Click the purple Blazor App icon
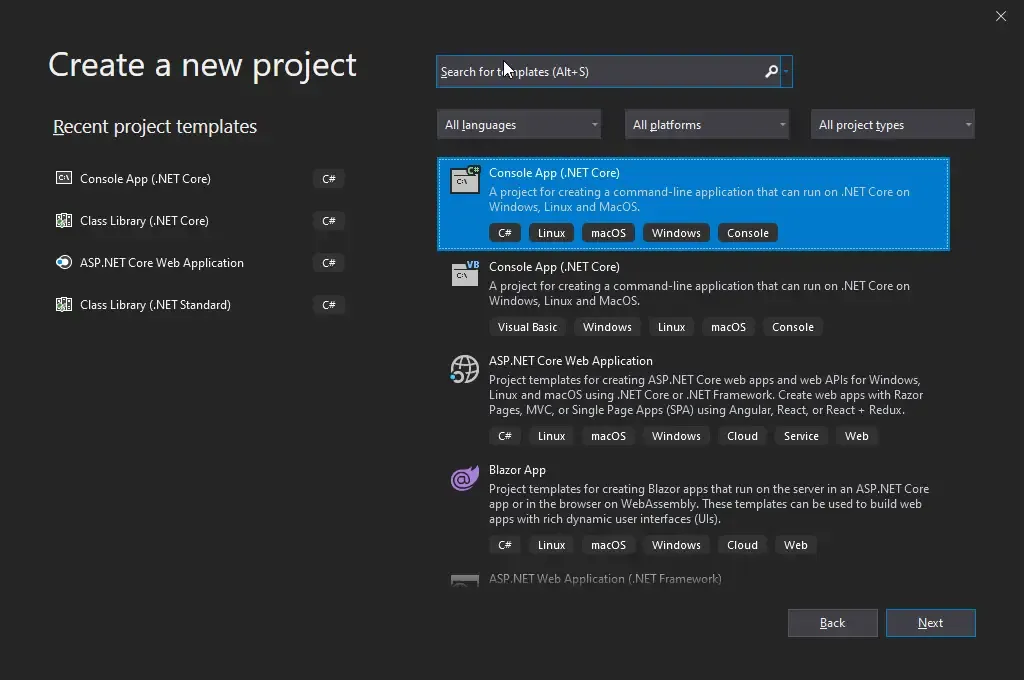The width and height of the screenshot is (1024, 680). [x=464, y=478]
